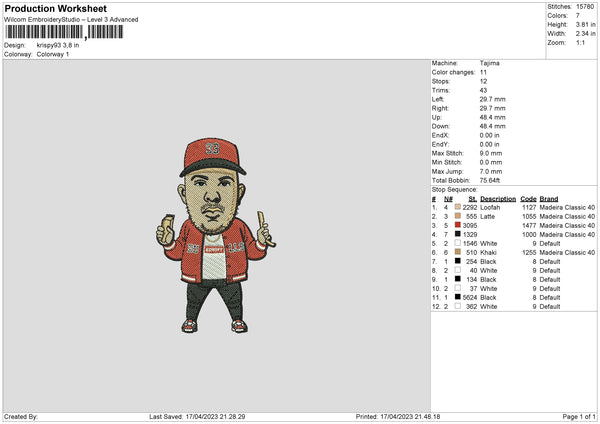The image size is (600, 424).
Task: Click the embroidered character design preview
Action: [215, 235]
